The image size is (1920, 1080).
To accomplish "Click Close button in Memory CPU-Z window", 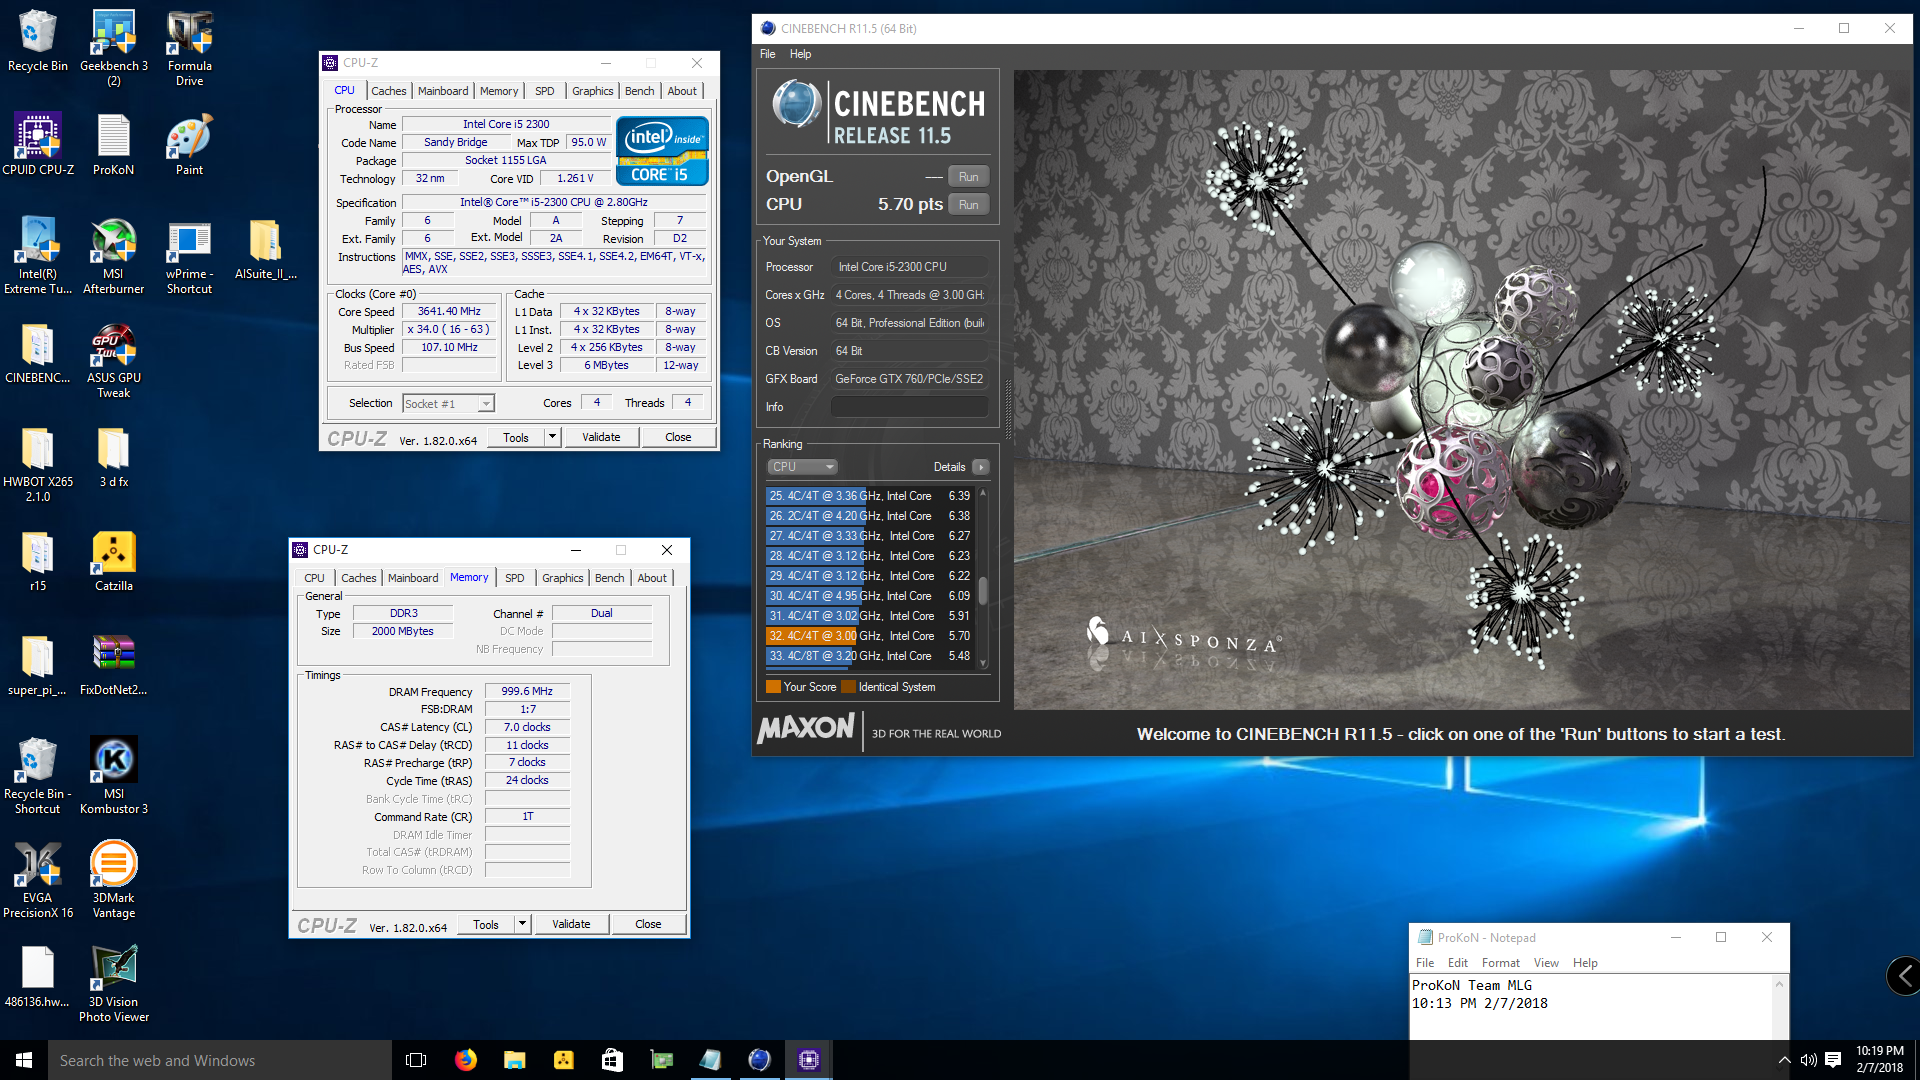I will [648, 924].
